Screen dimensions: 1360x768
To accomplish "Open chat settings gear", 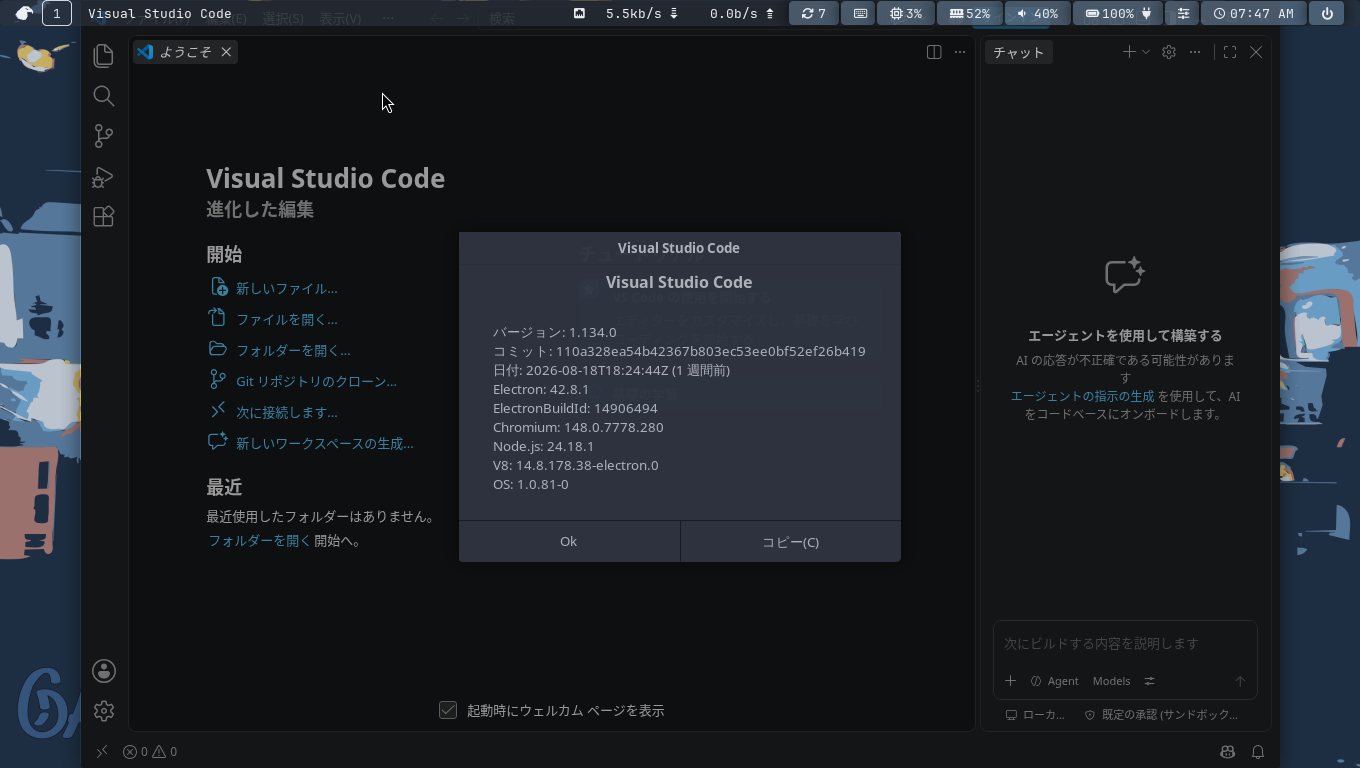I will tap(1169, 52).
